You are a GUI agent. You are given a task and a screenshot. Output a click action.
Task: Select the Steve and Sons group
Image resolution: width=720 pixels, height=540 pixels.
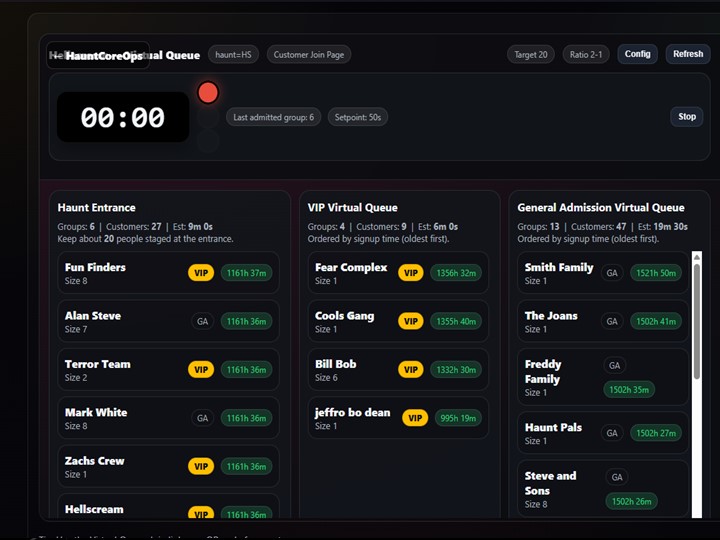click(x=603, y=489)
